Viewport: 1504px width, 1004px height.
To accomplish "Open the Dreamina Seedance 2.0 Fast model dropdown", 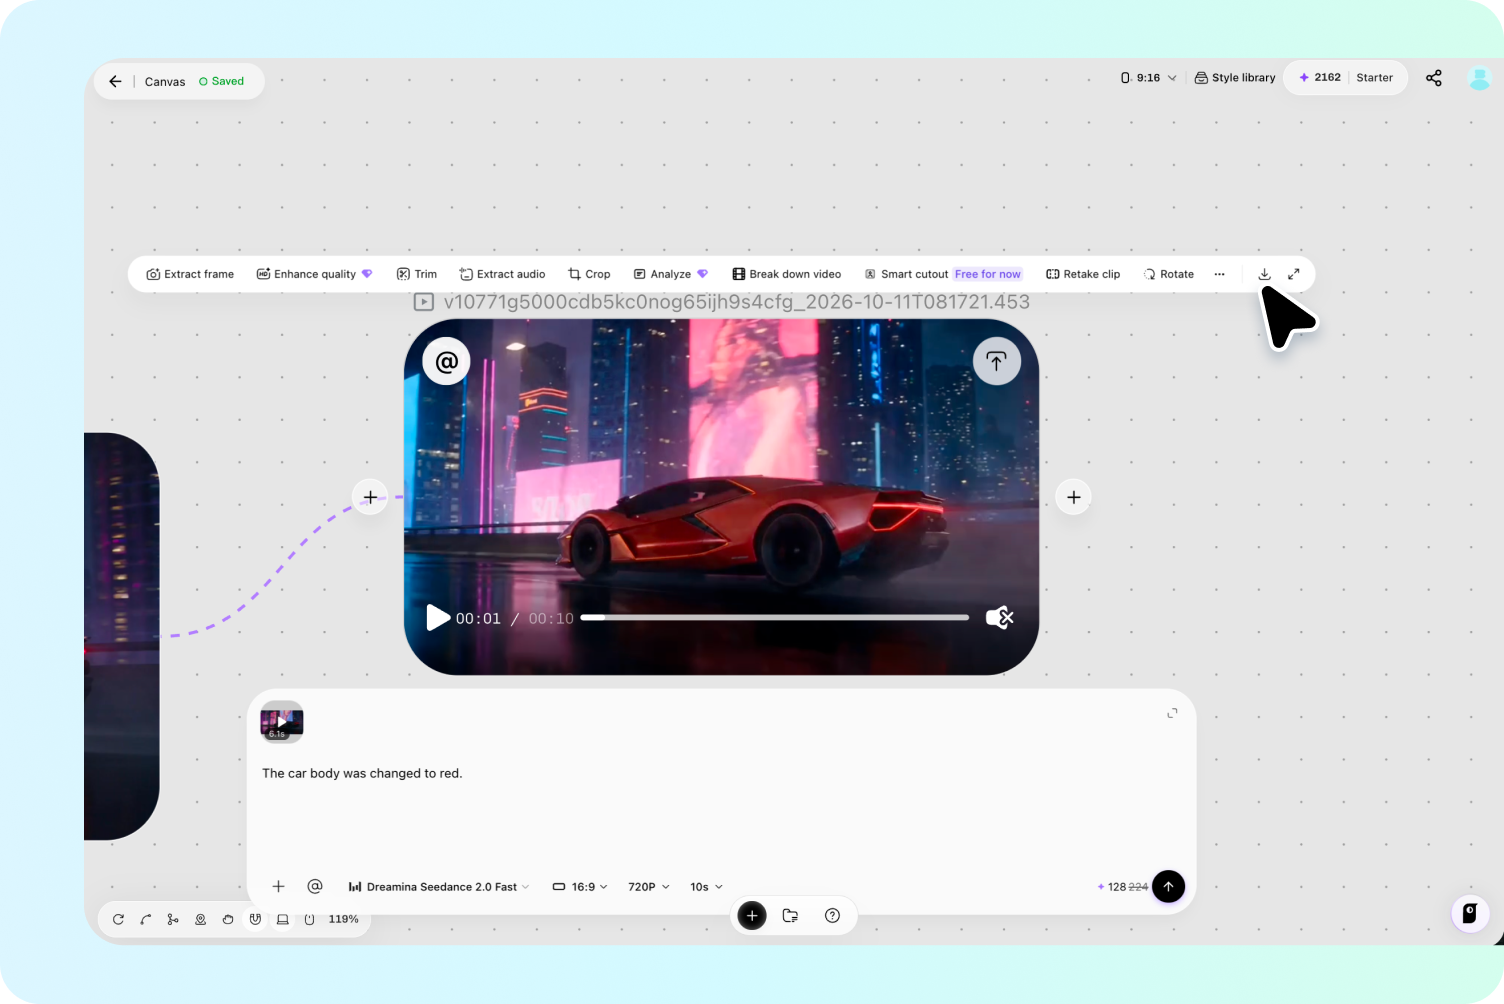I will [x=438, y=887].
